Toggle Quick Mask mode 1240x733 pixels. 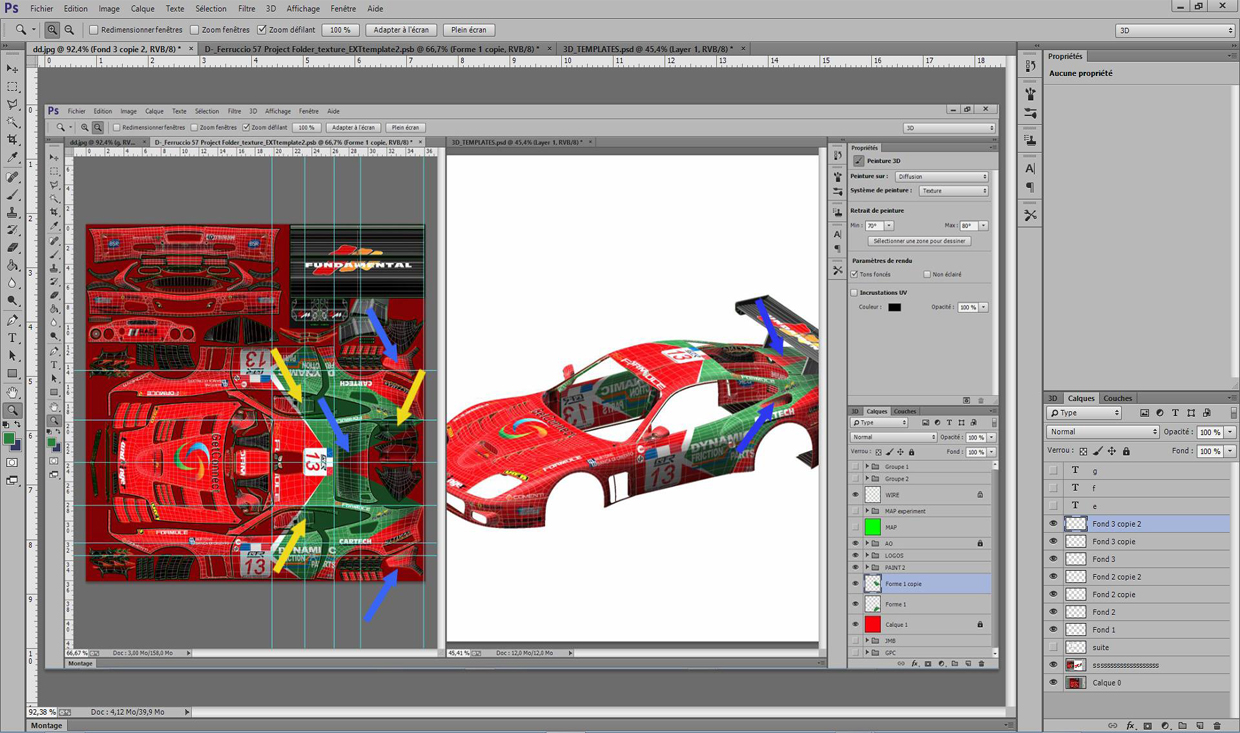[13, 462]
